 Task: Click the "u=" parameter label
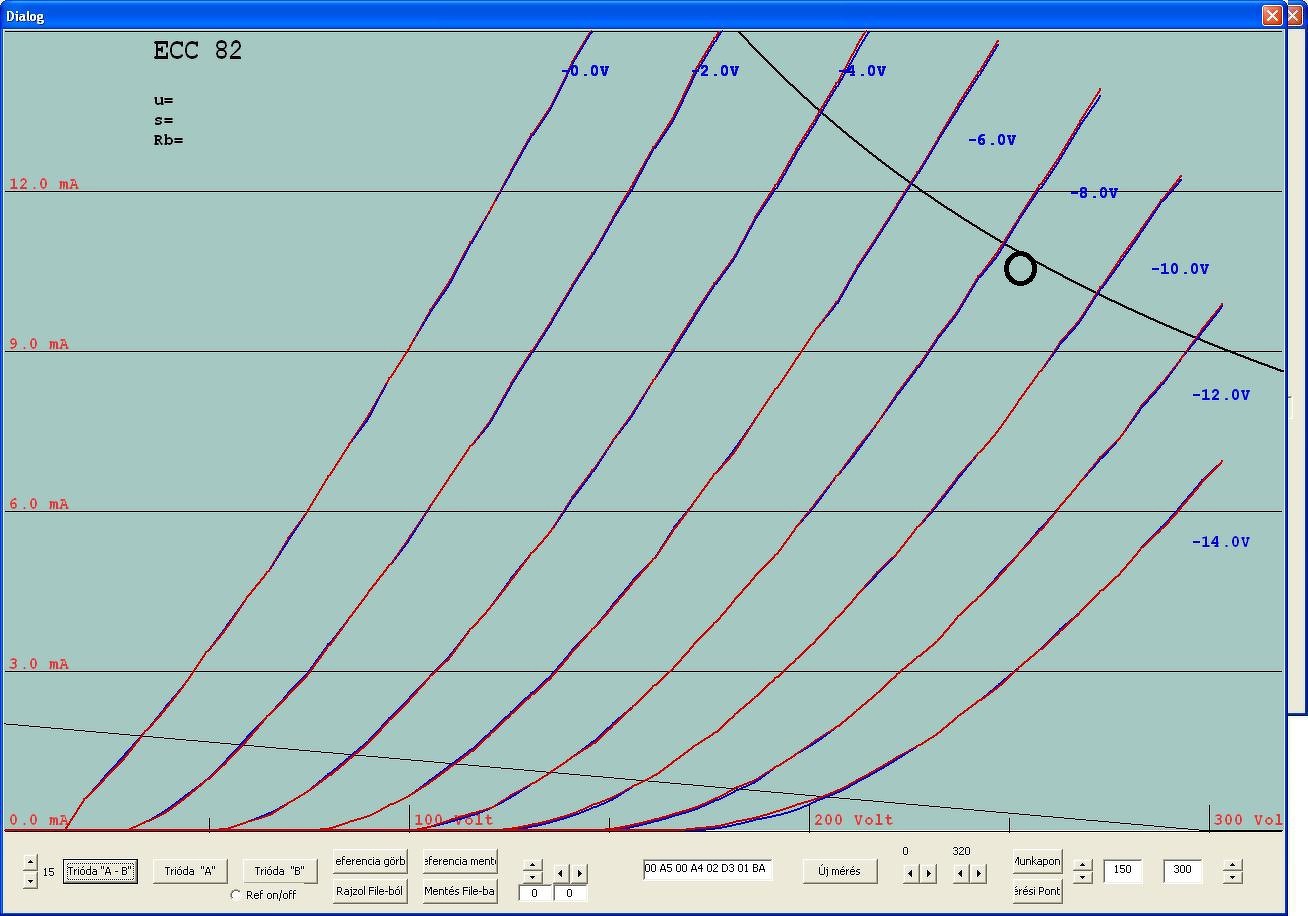pos(163,100)
